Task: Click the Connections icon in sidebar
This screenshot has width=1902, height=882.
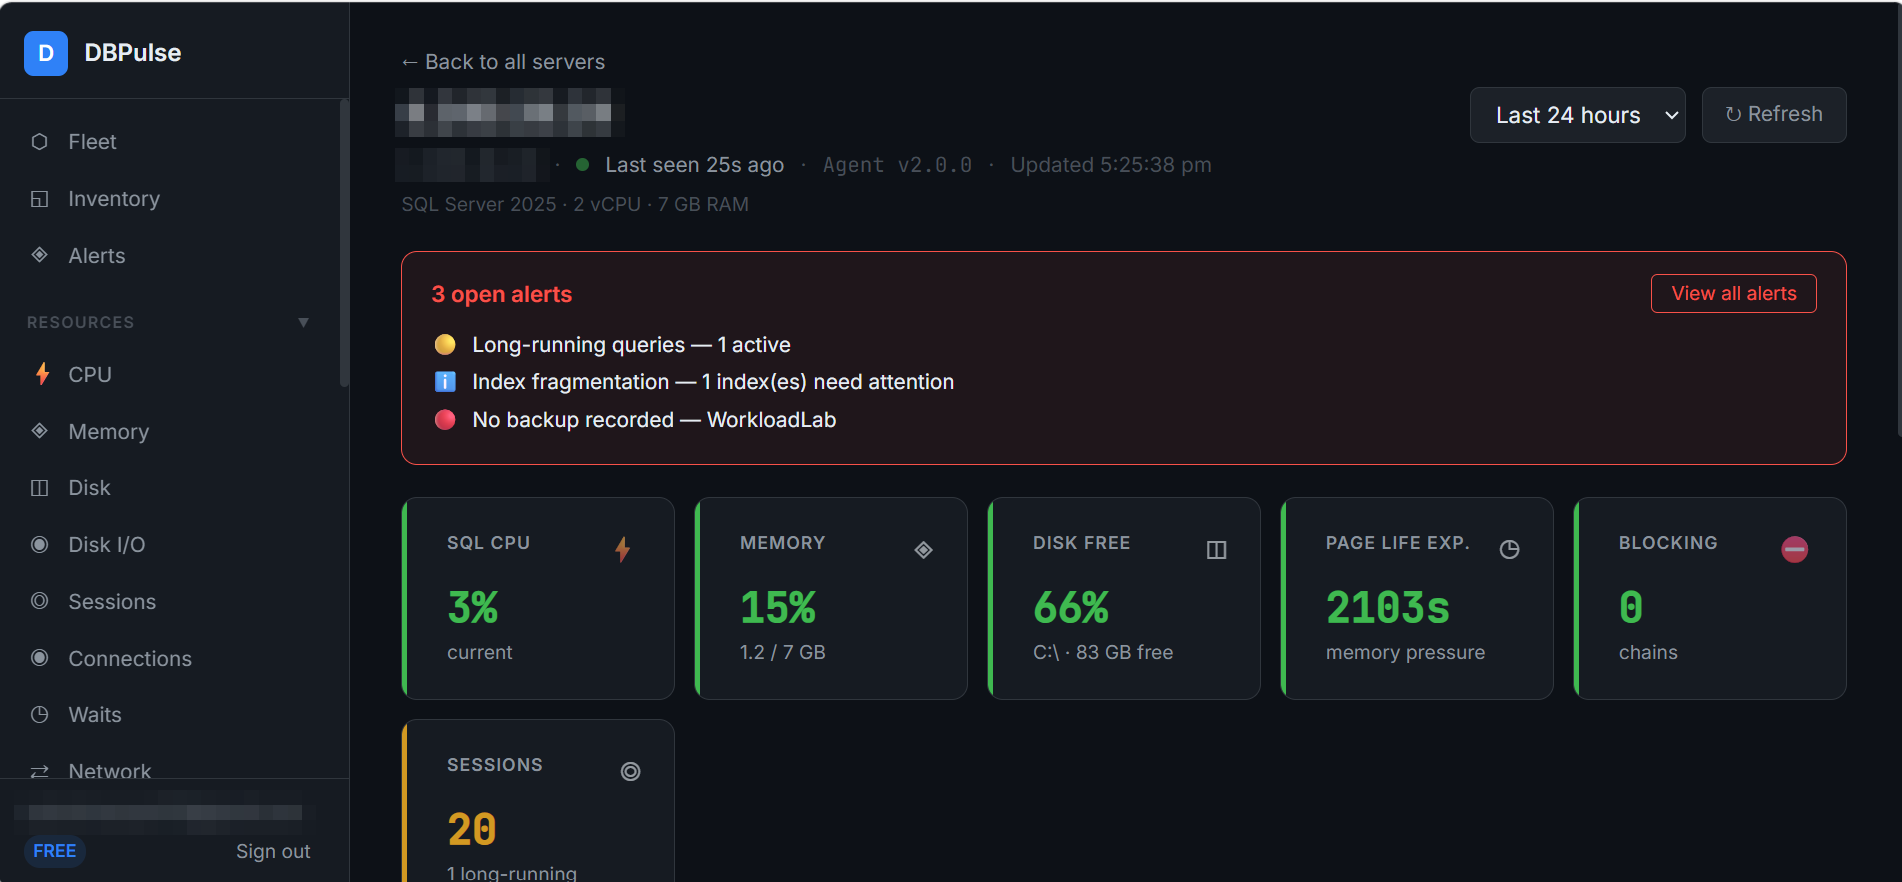Action: tap(40, 658)
